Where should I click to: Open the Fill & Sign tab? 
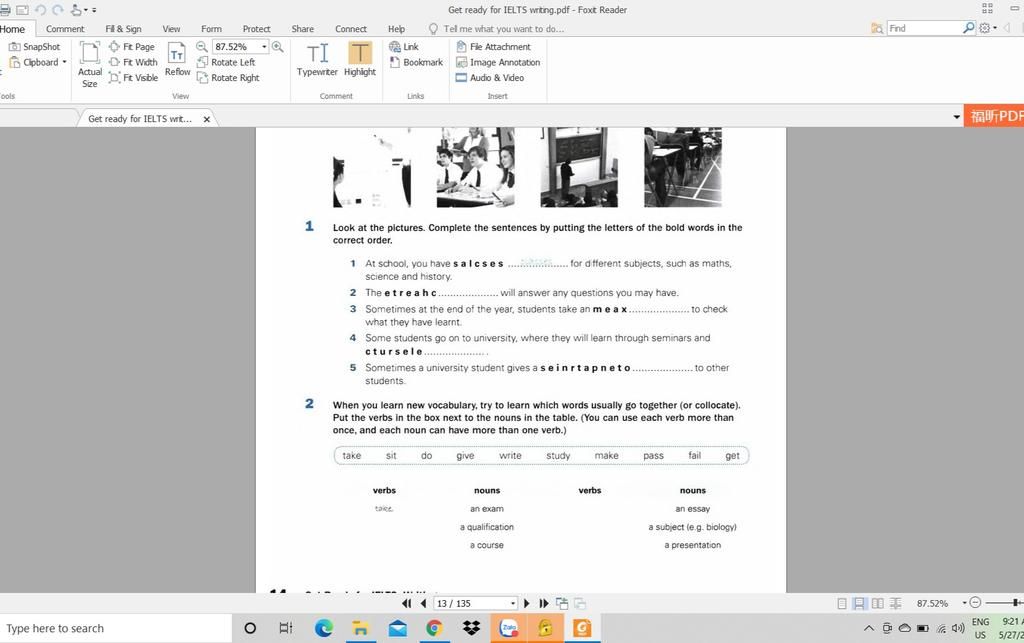[123, 29]
